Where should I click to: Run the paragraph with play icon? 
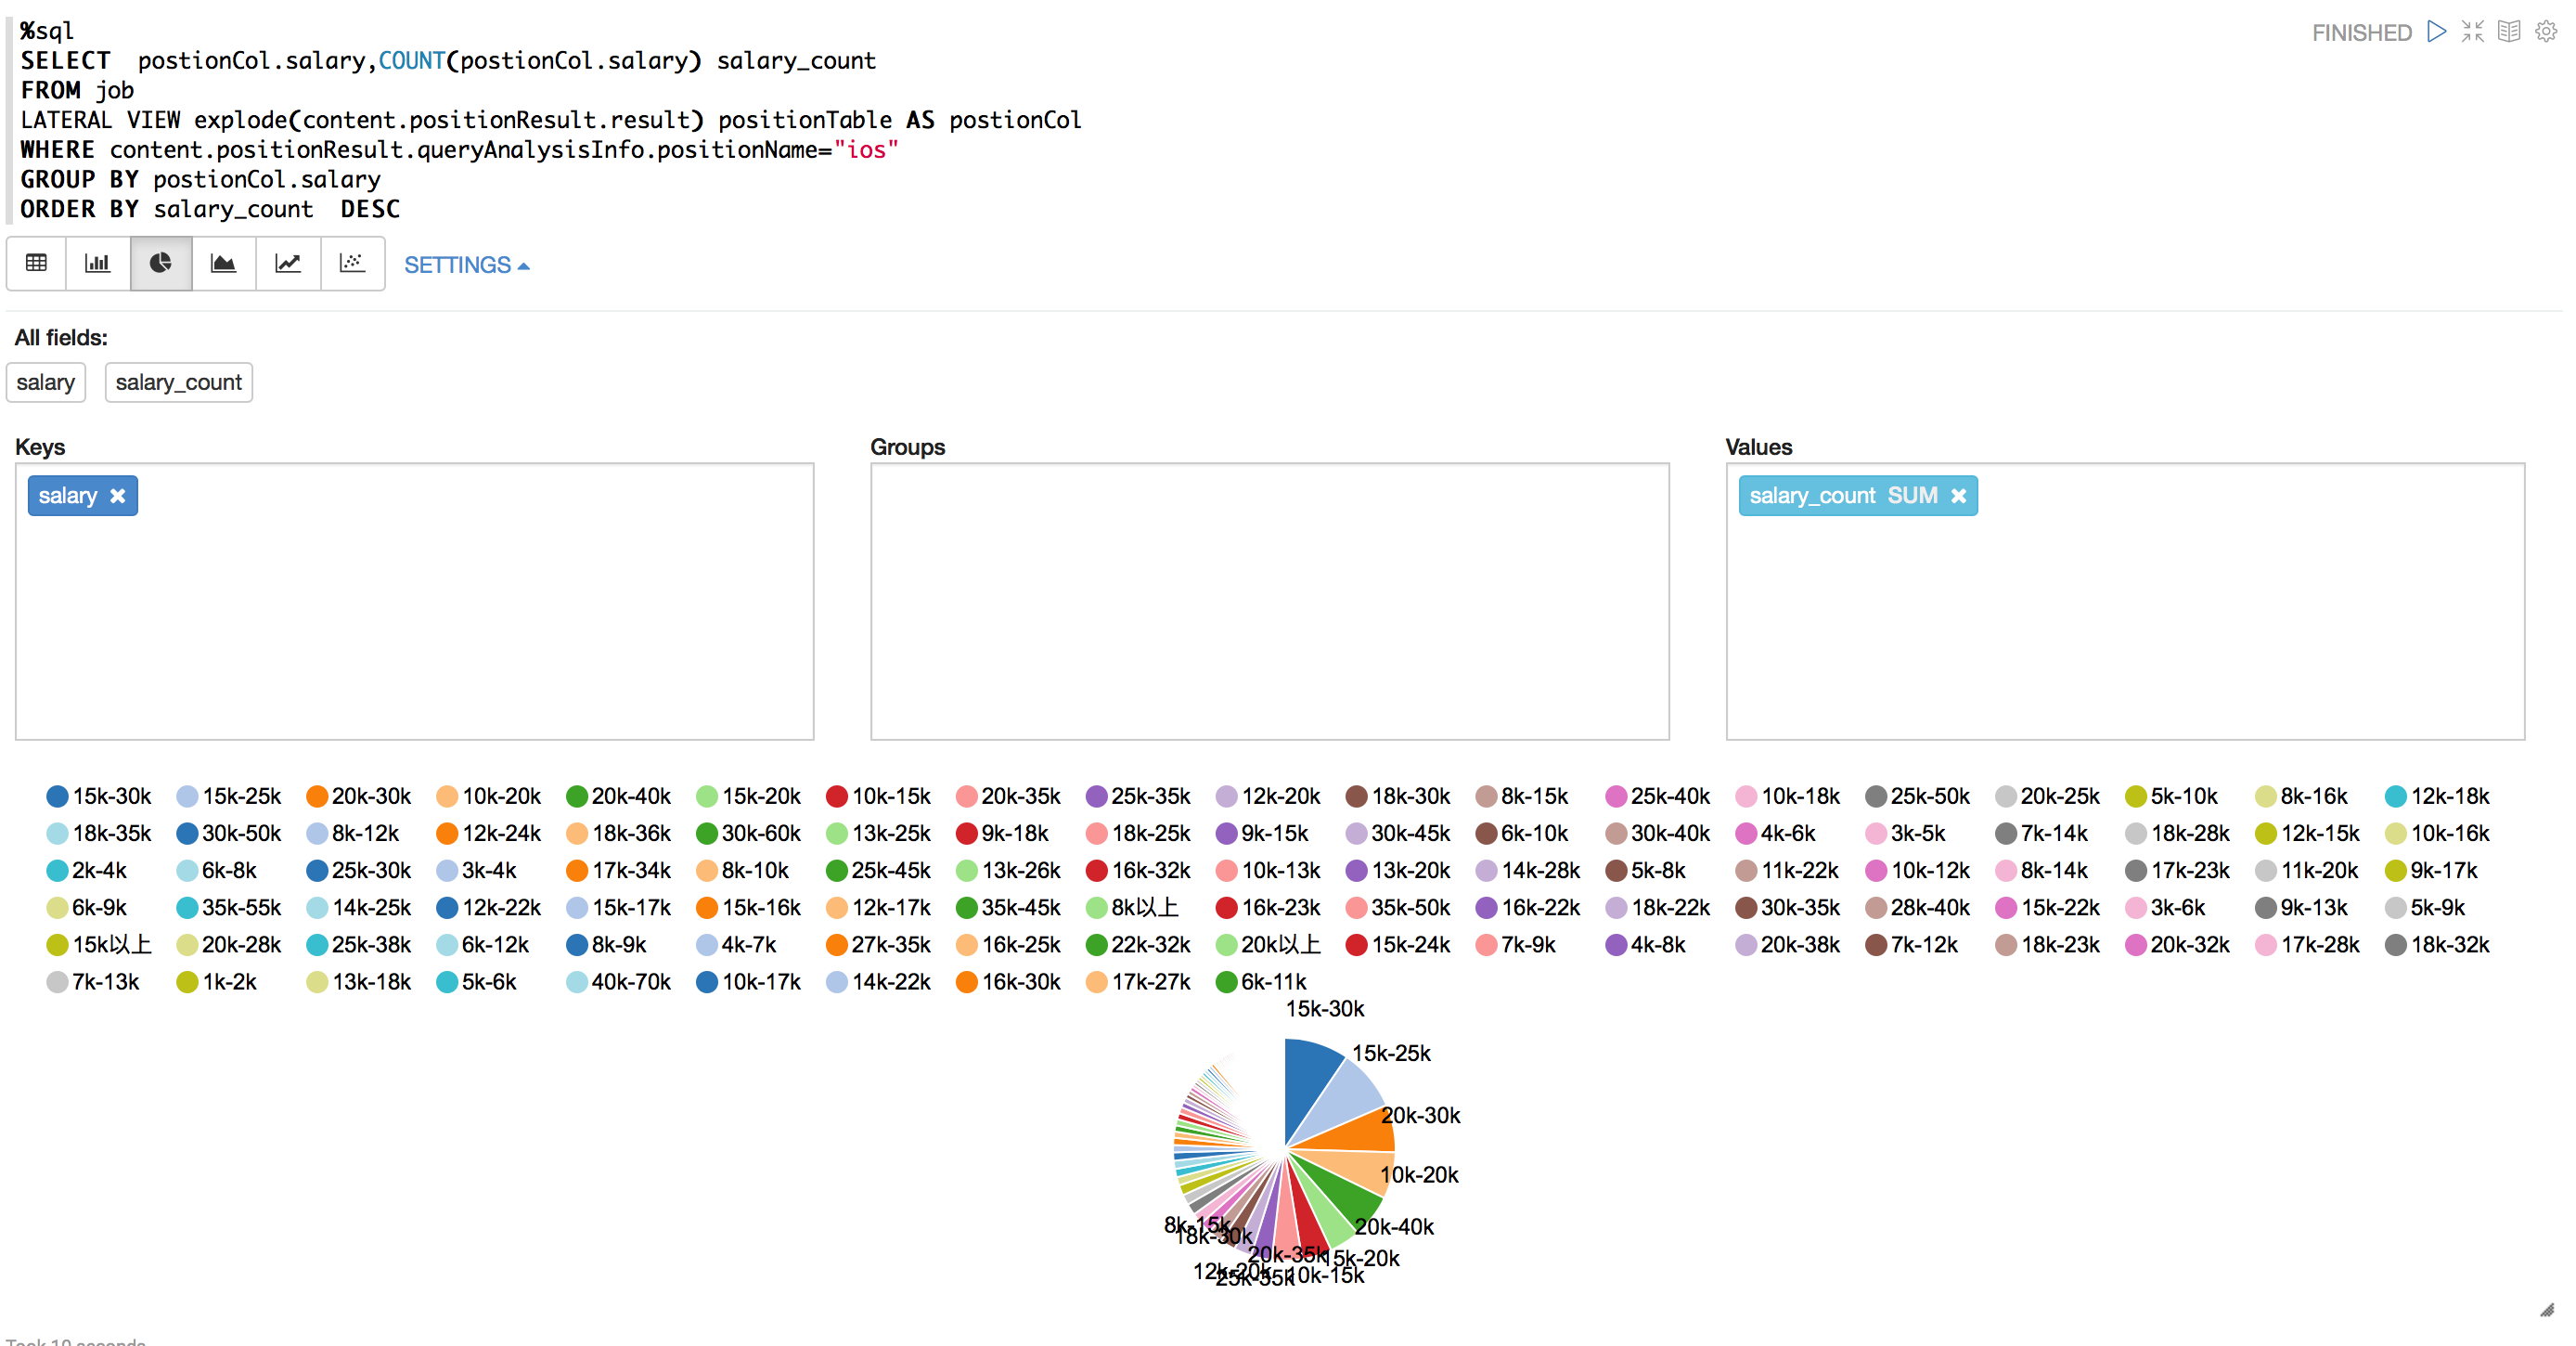coord(2437,32)
